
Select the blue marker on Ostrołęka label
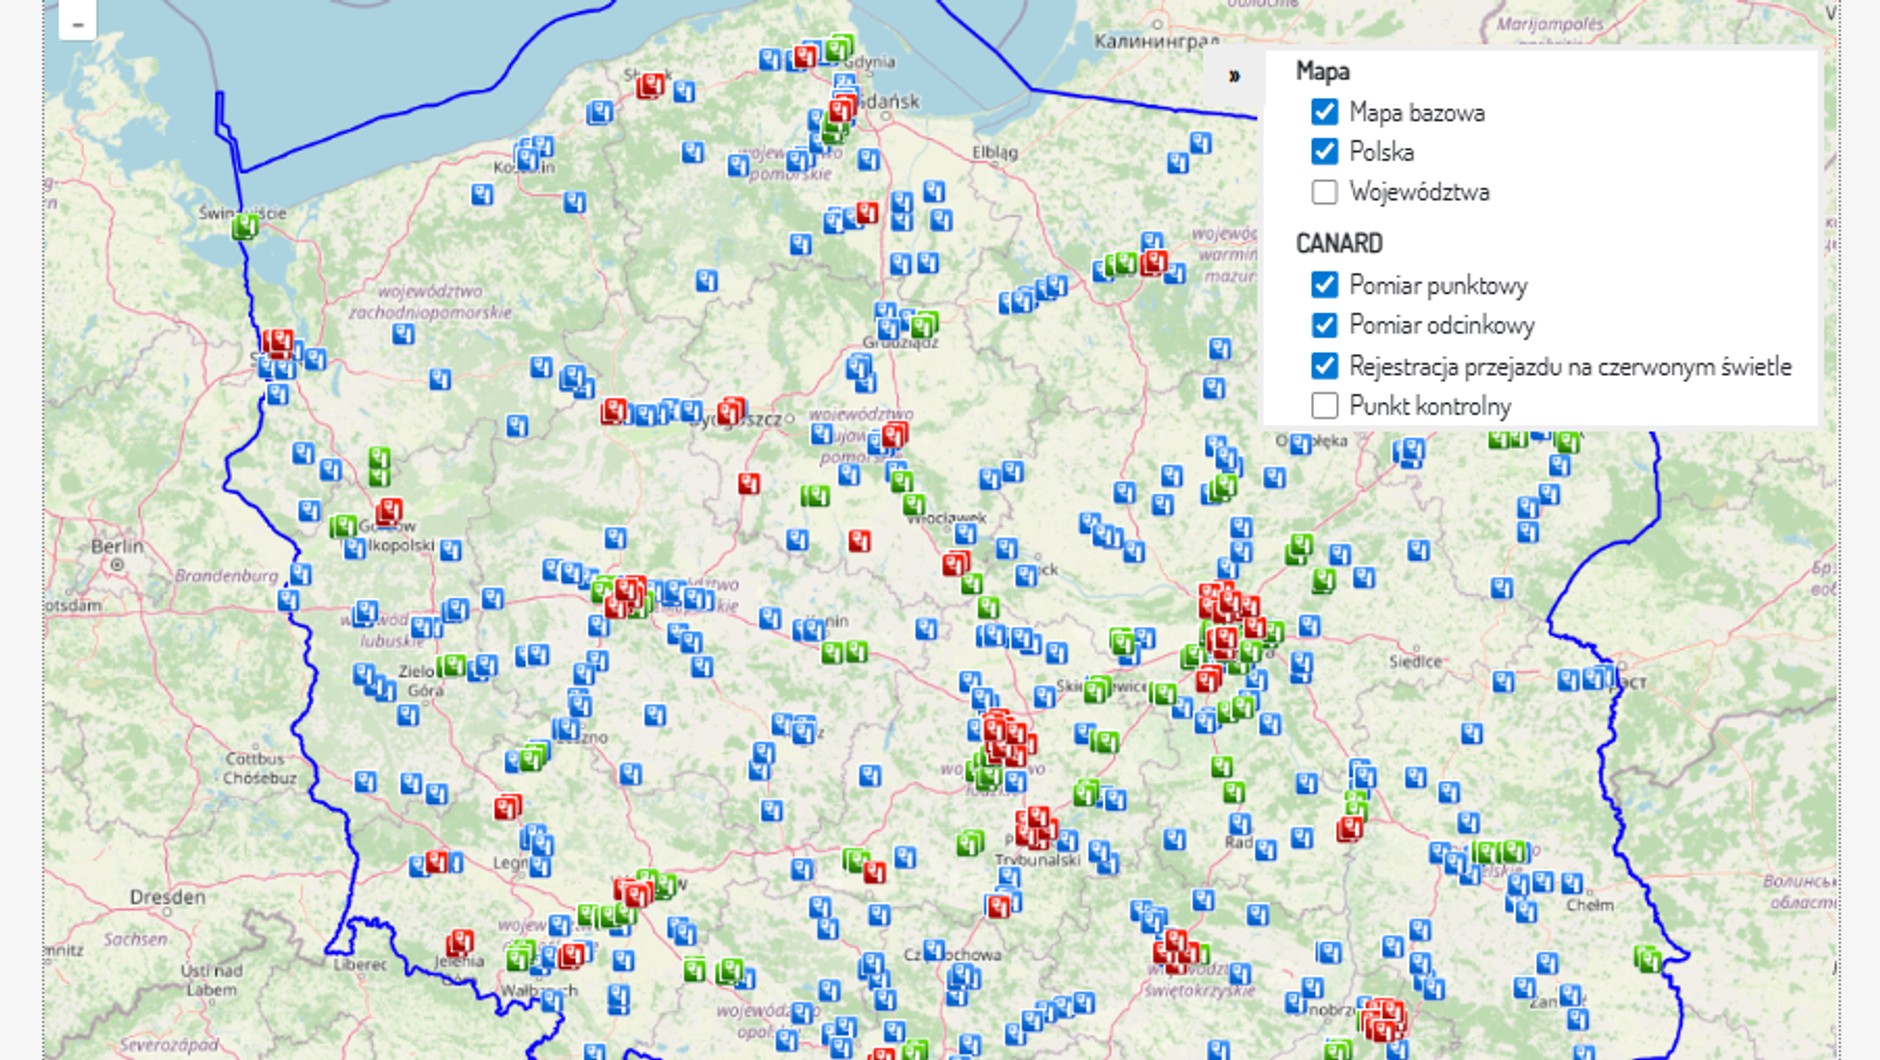1300,445
